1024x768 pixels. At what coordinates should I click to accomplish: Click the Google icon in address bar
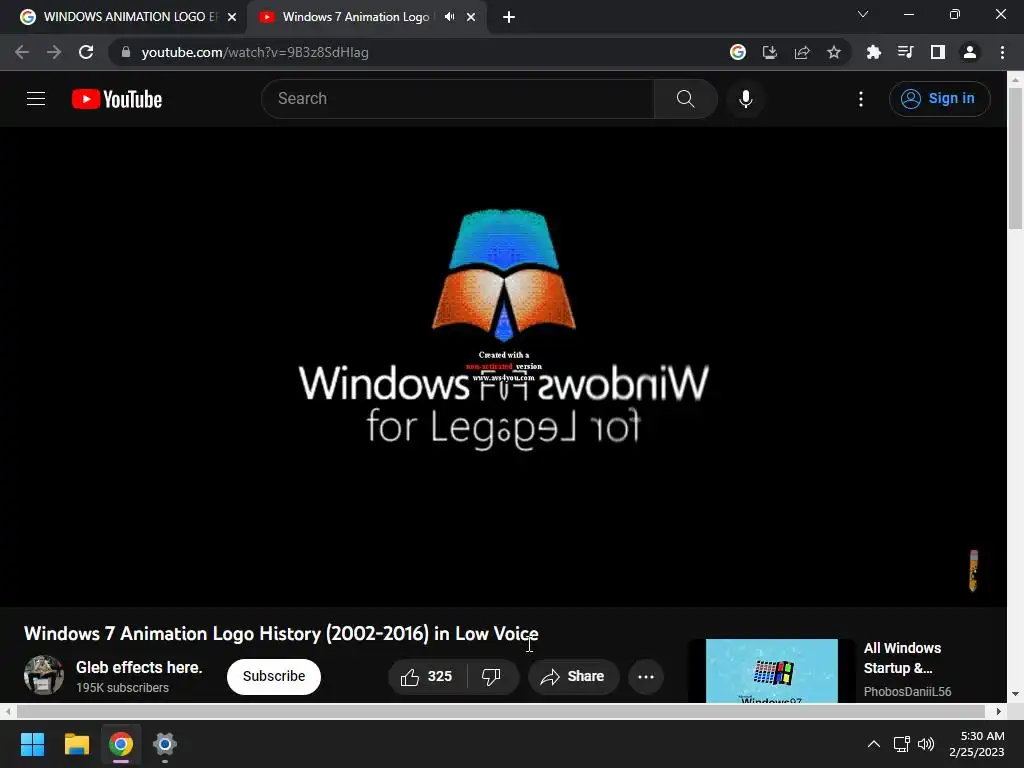737,52
